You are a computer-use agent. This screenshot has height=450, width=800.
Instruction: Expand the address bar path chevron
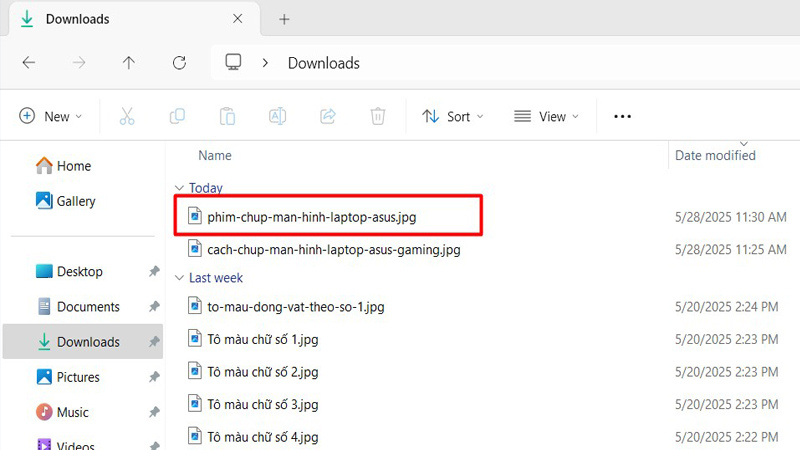pyautogui.click(x=265, y=63)
